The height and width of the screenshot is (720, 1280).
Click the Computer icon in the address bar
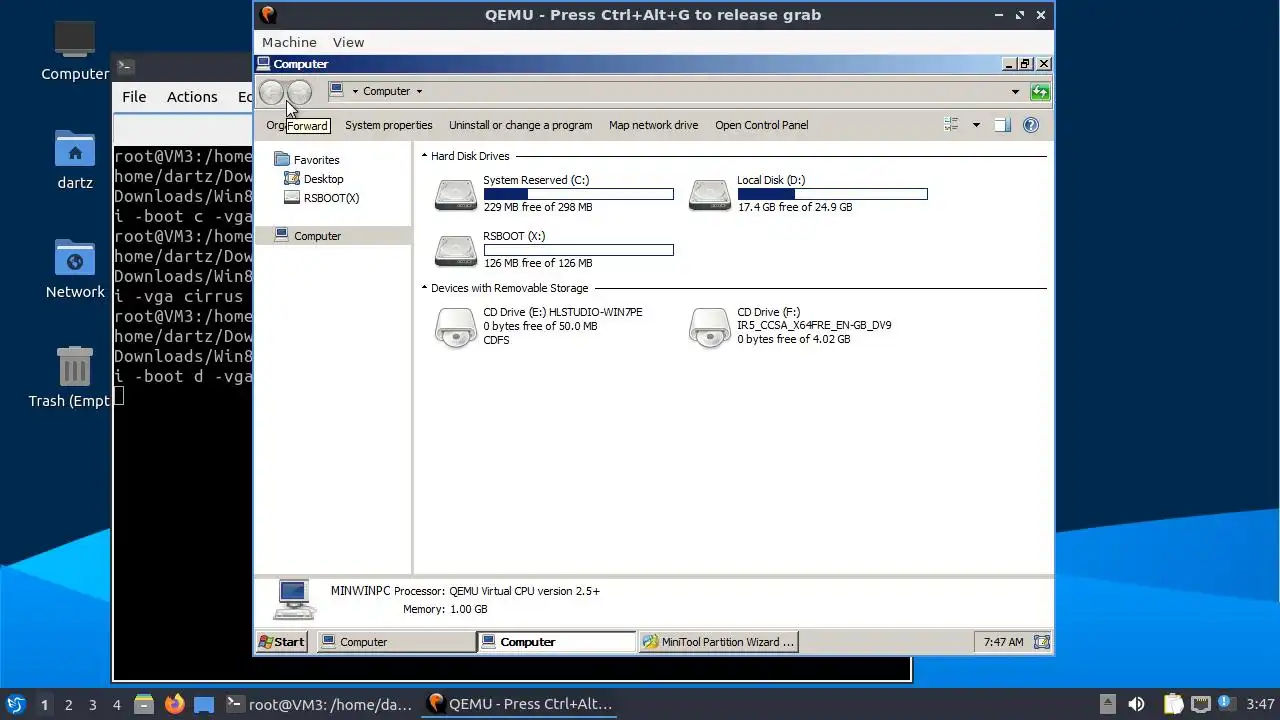(x=337, y=90)
